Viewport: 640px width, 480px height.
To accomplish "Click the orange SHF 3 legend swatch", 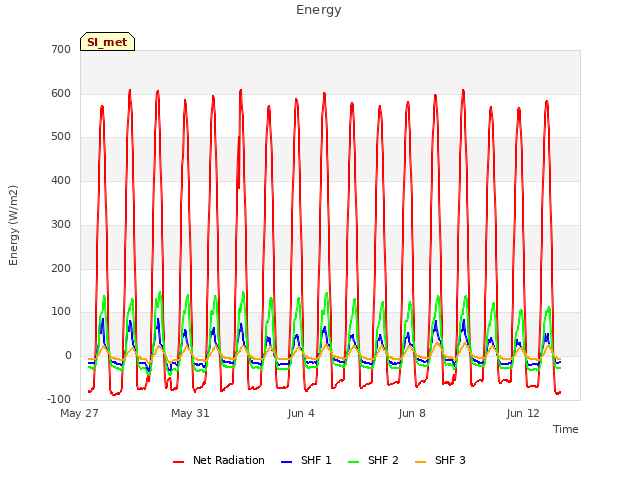I will click(x=420, y=462).
